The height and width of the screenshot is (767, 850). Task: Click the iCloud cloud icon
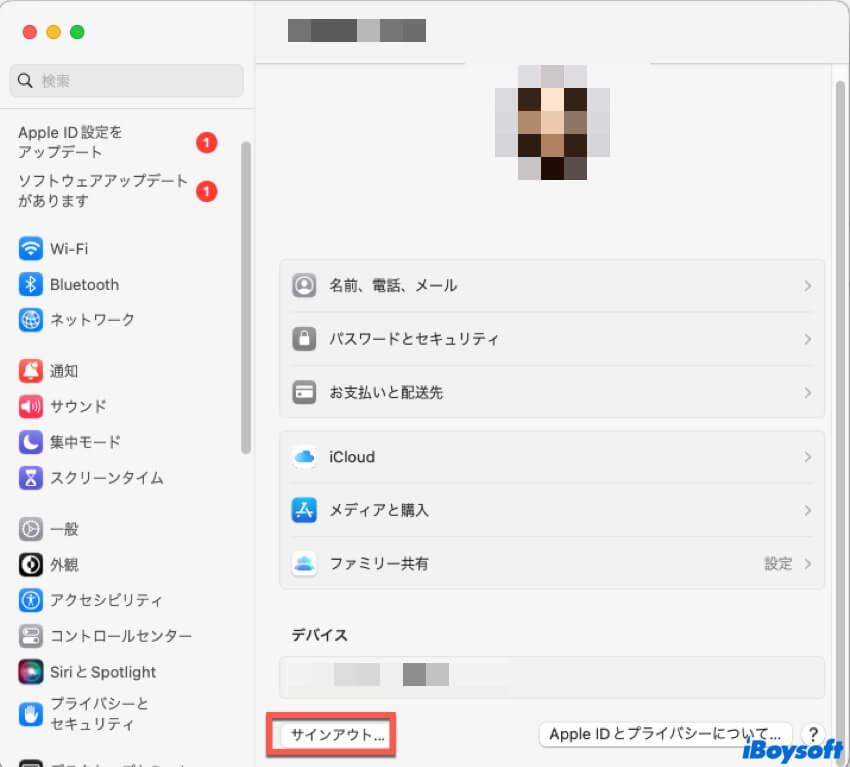pos(304,457)
